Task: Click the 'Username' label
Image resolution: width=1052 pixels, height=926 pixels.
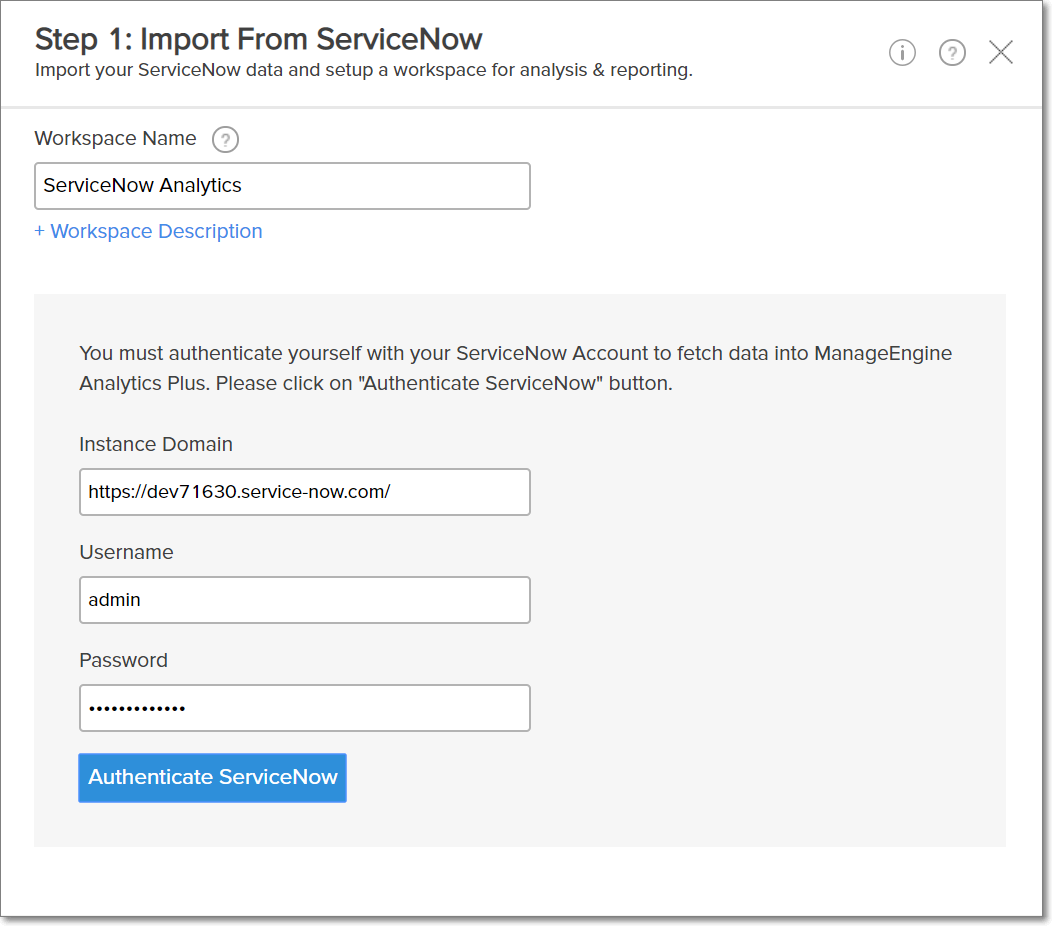Action: (126, 552)
